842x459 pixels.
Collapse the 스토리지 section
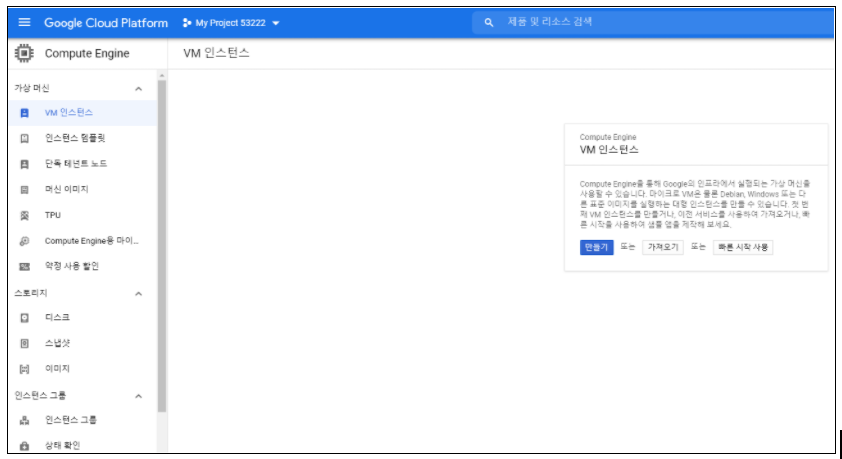(138, 293)
